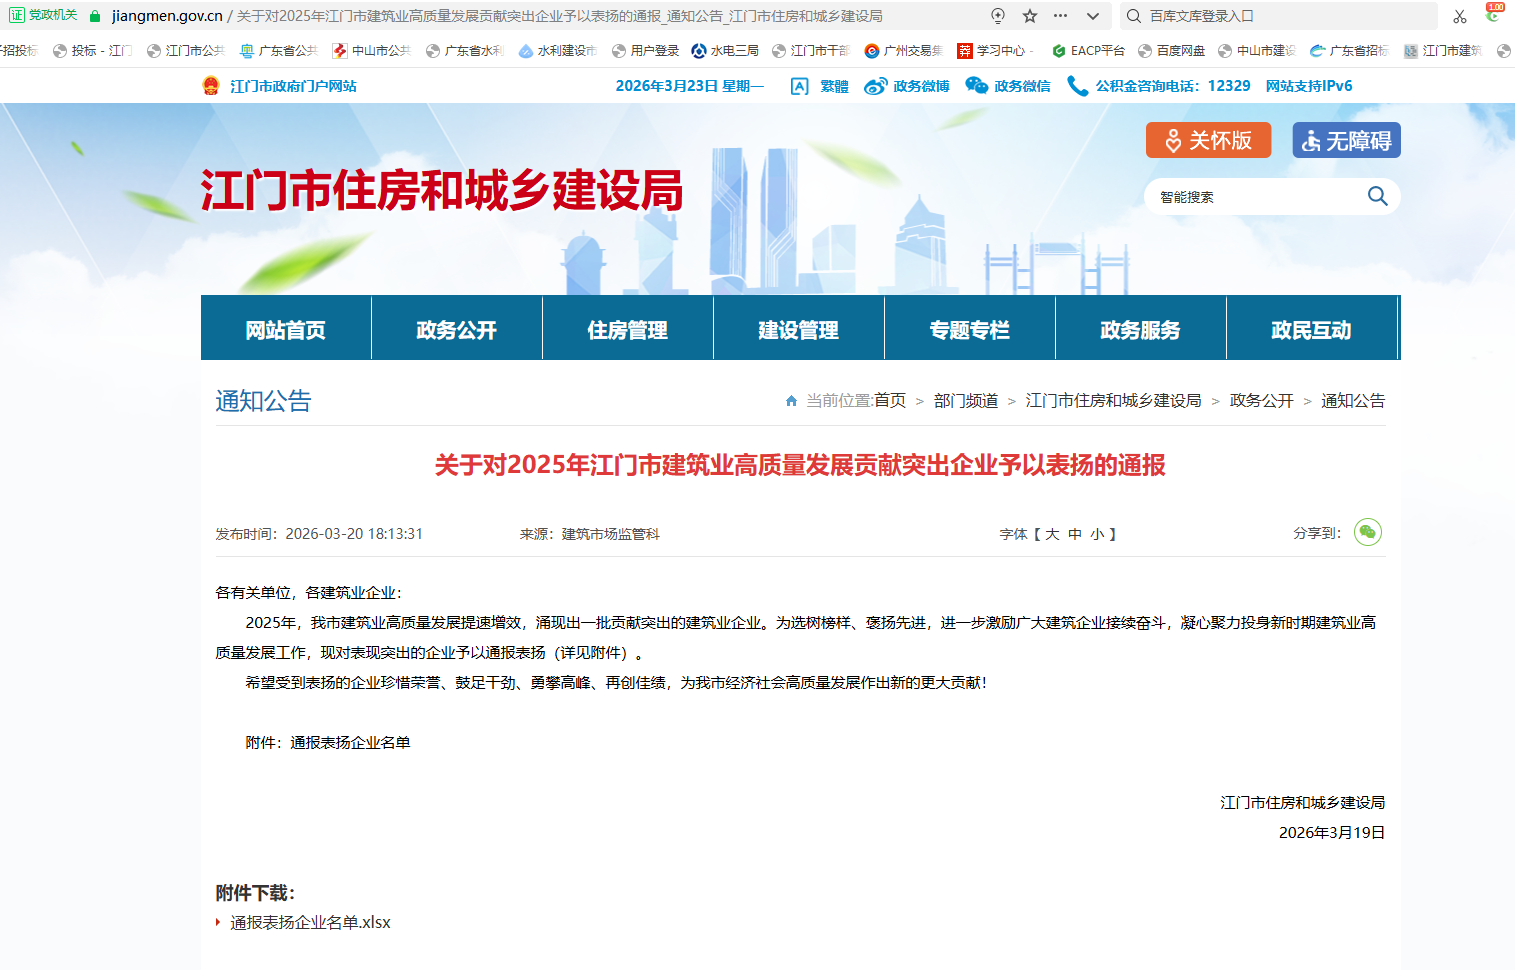
Task: Bookmark this page with the star icon
Action: pos(1030,16)
